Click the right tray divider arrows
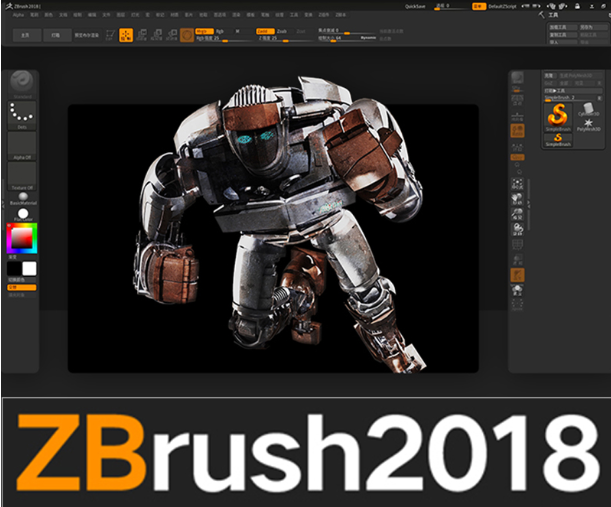Viewport: 611px width, 507px height. [528, 203]
